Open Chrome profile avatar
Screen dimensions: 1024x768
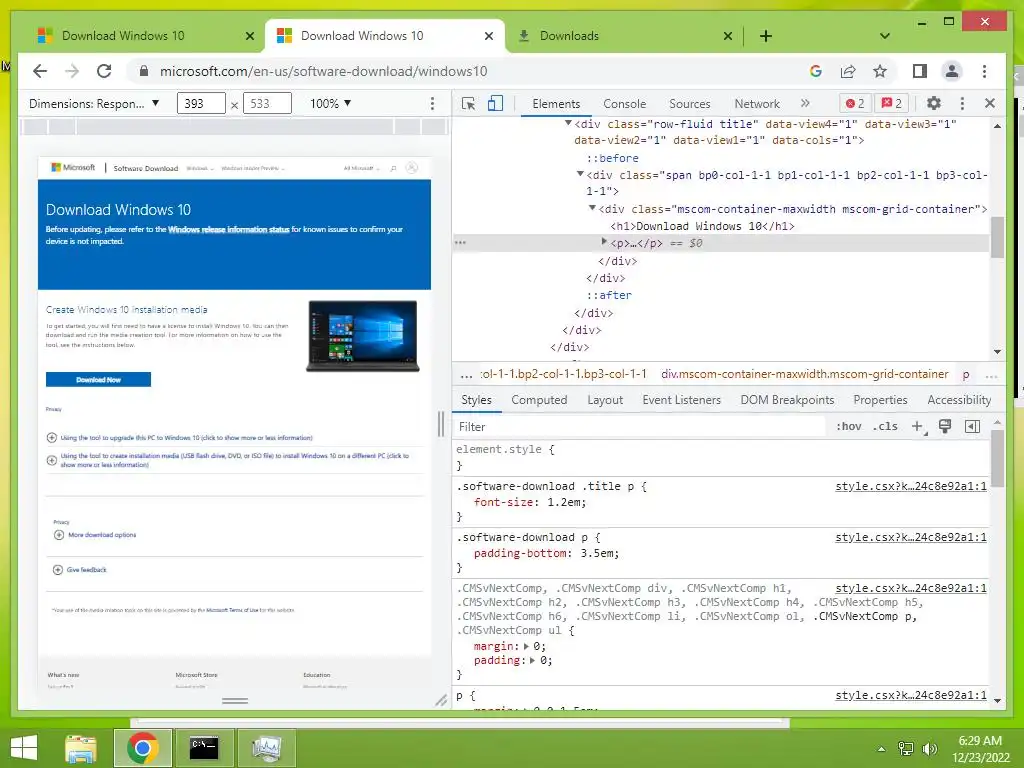952,71
